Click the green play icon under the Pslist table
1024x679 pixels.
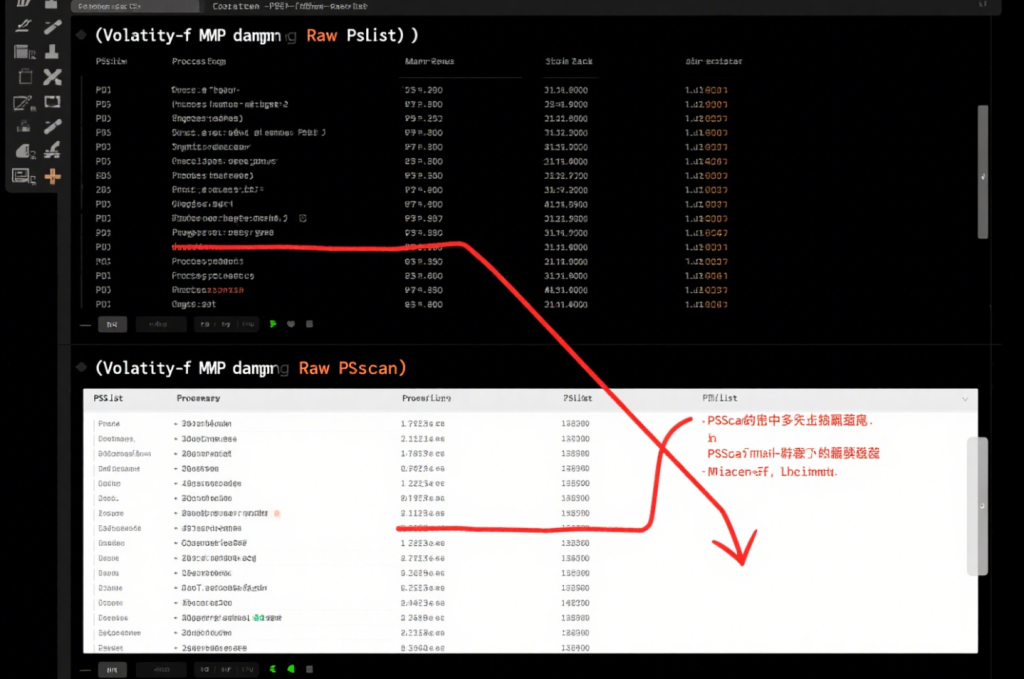pyautogui.click(x=273, y=324)
